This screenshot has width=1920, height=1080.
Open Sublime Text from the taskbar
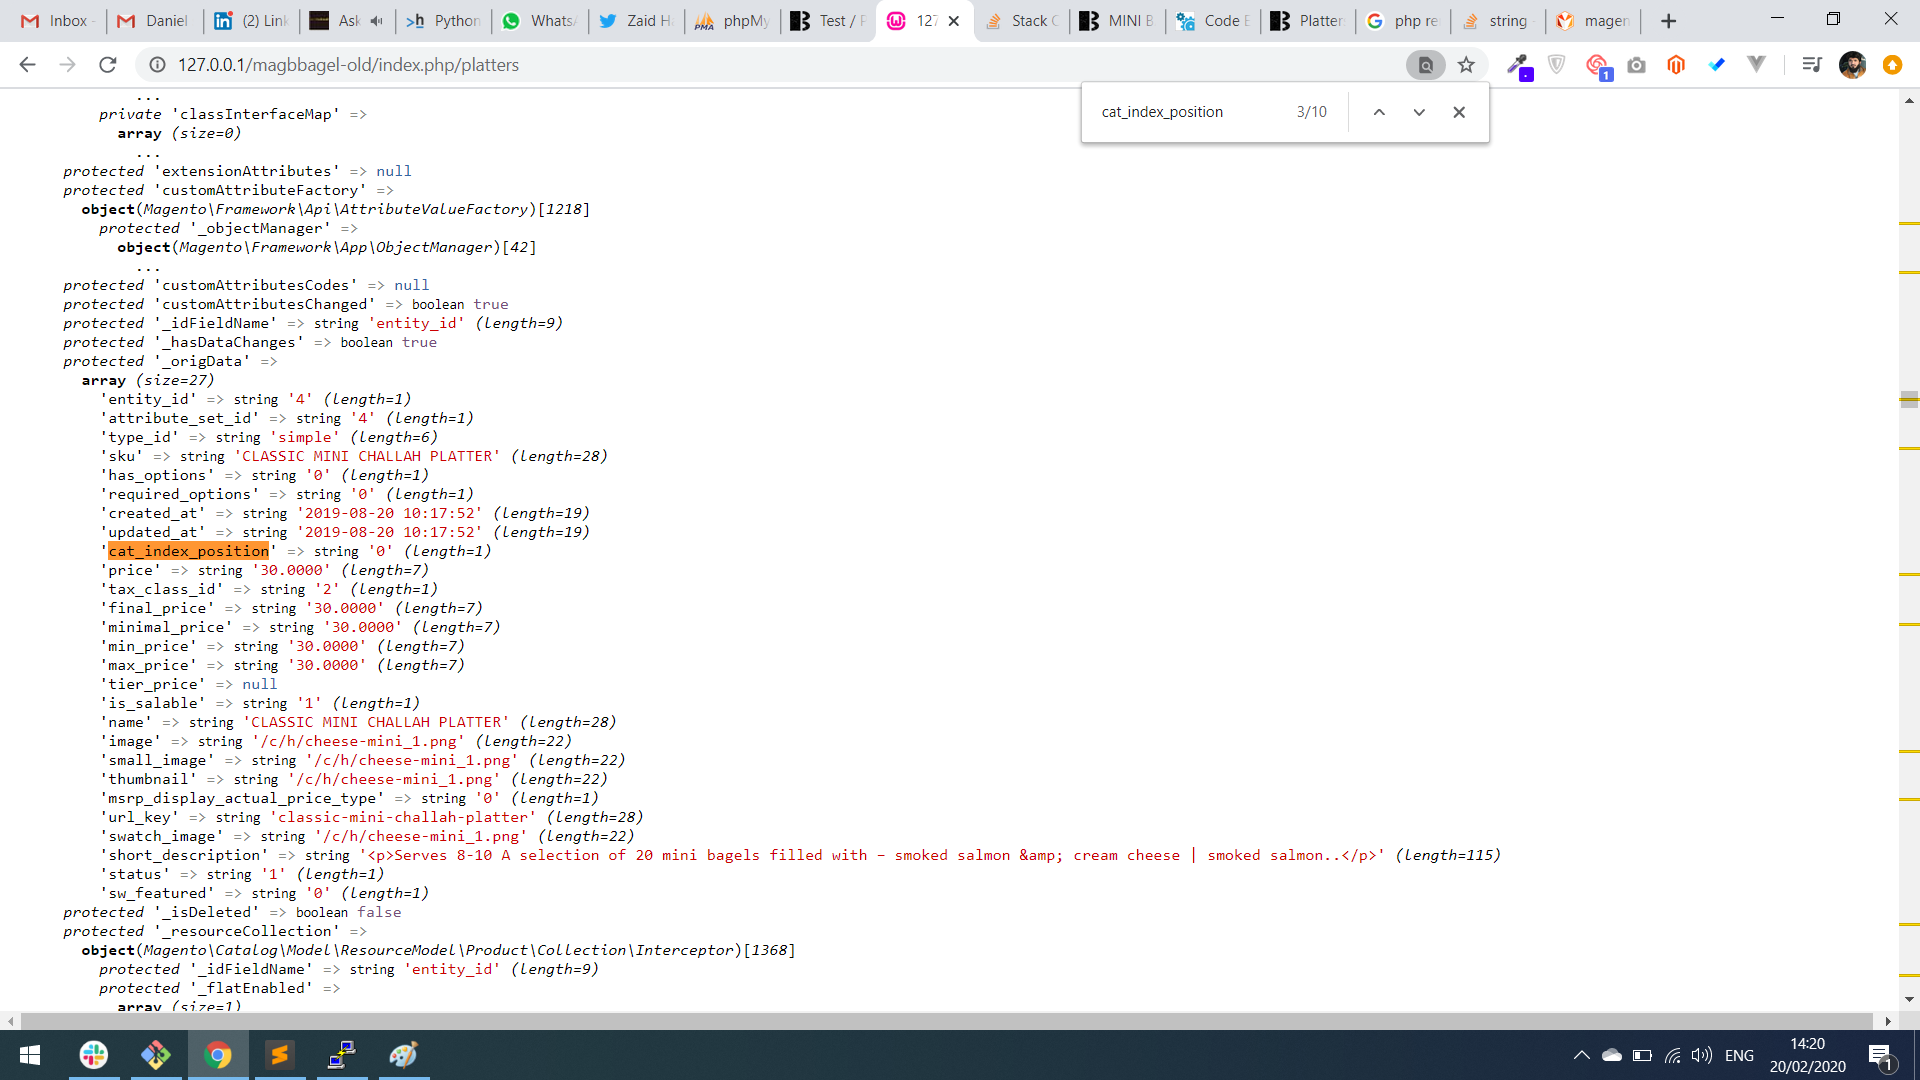click(x=280, y=1055)
